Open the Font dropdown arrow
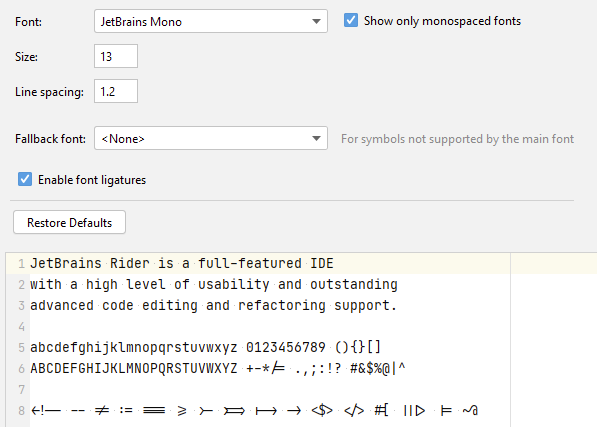This screenshot has width=597, height=427. [x=316, y=21]
